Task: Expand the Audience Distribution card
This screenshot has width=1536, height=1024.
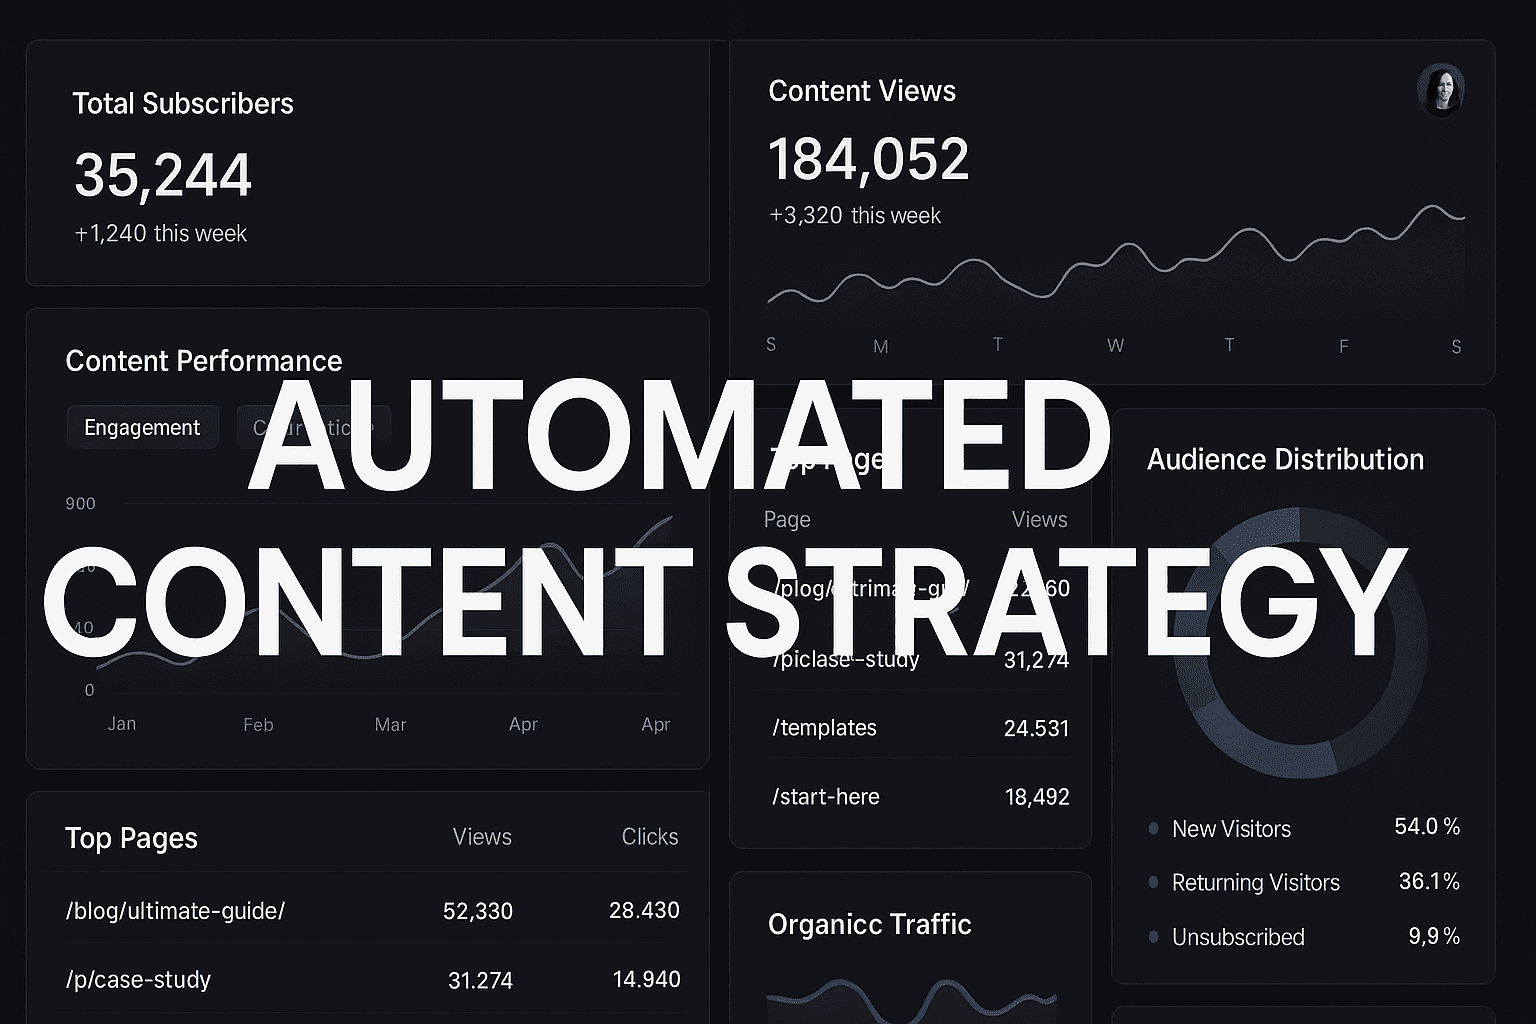Action: tap(1285, 460)
